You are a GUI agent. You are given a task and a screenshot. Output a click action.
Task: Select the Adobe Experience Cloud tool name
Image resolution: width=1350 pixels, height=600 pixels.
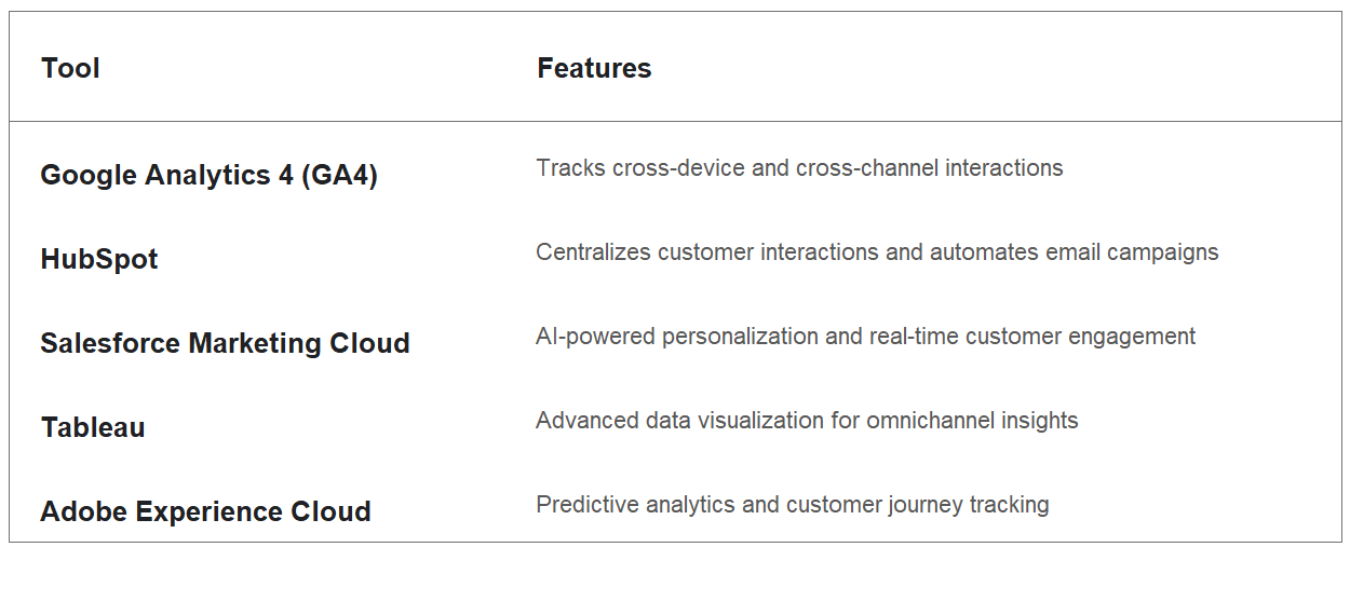(x=205, y=511)
